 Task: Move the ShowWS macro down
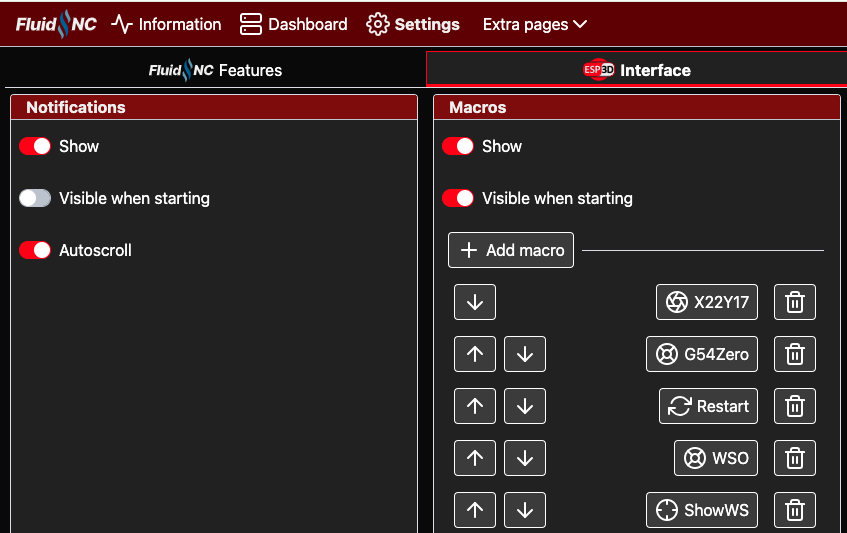tap(525, 510)
